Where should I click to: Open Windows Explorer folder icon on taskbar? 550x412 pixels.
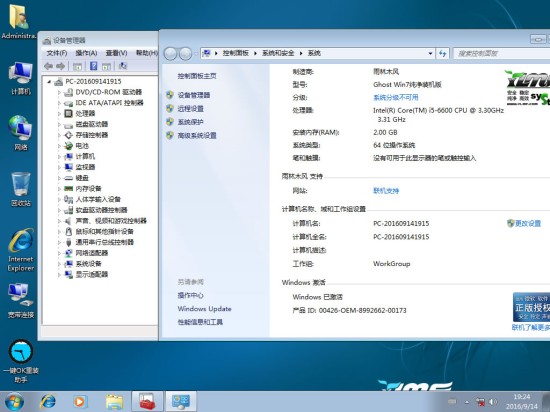tap(114, 402)
